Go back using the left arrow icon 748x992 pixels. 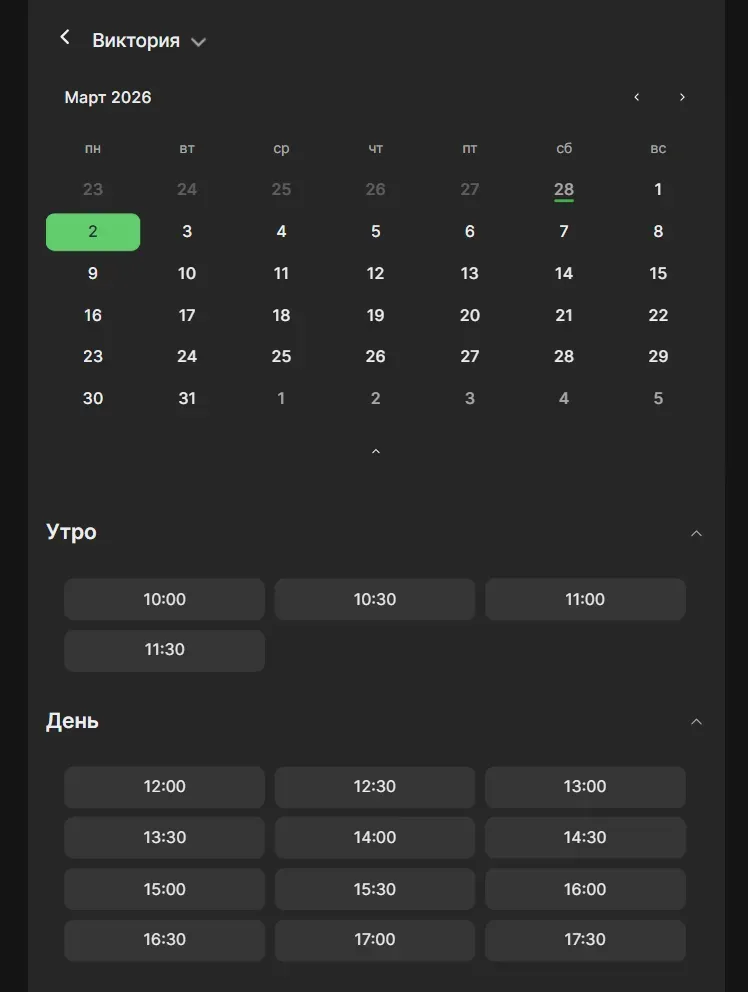click(x=65, y=38)
